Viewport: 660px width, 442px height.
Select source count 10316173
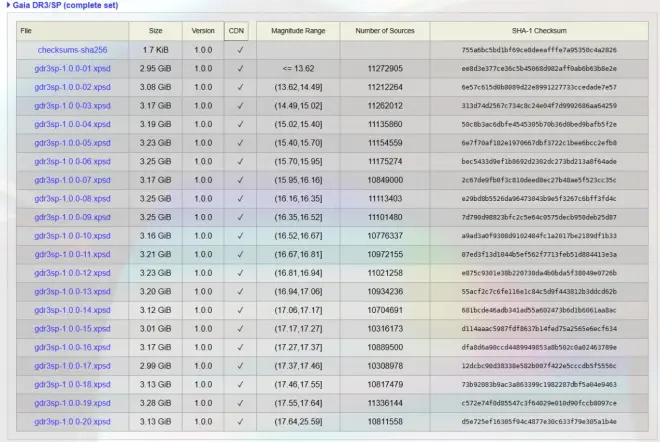pyautogui.click(x=385, y=328)
